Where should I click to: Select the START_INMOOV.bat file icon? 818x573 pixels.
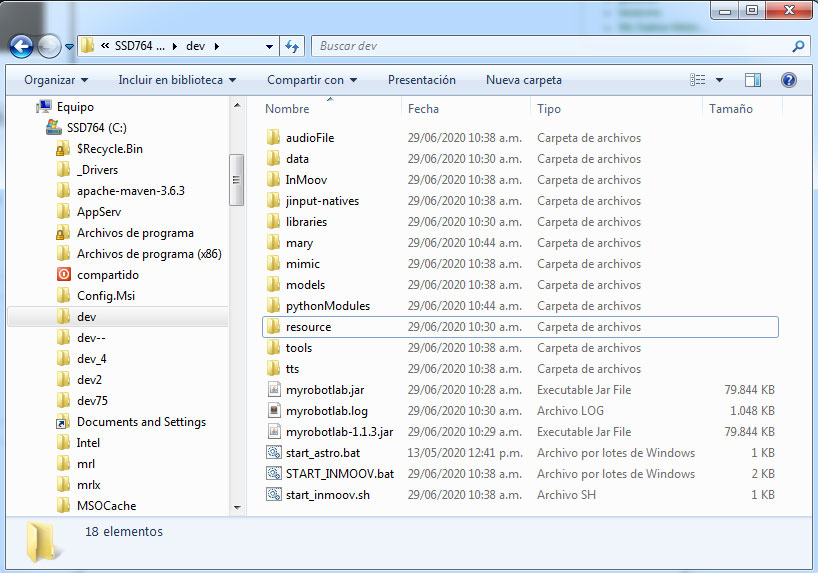(275, 474)
